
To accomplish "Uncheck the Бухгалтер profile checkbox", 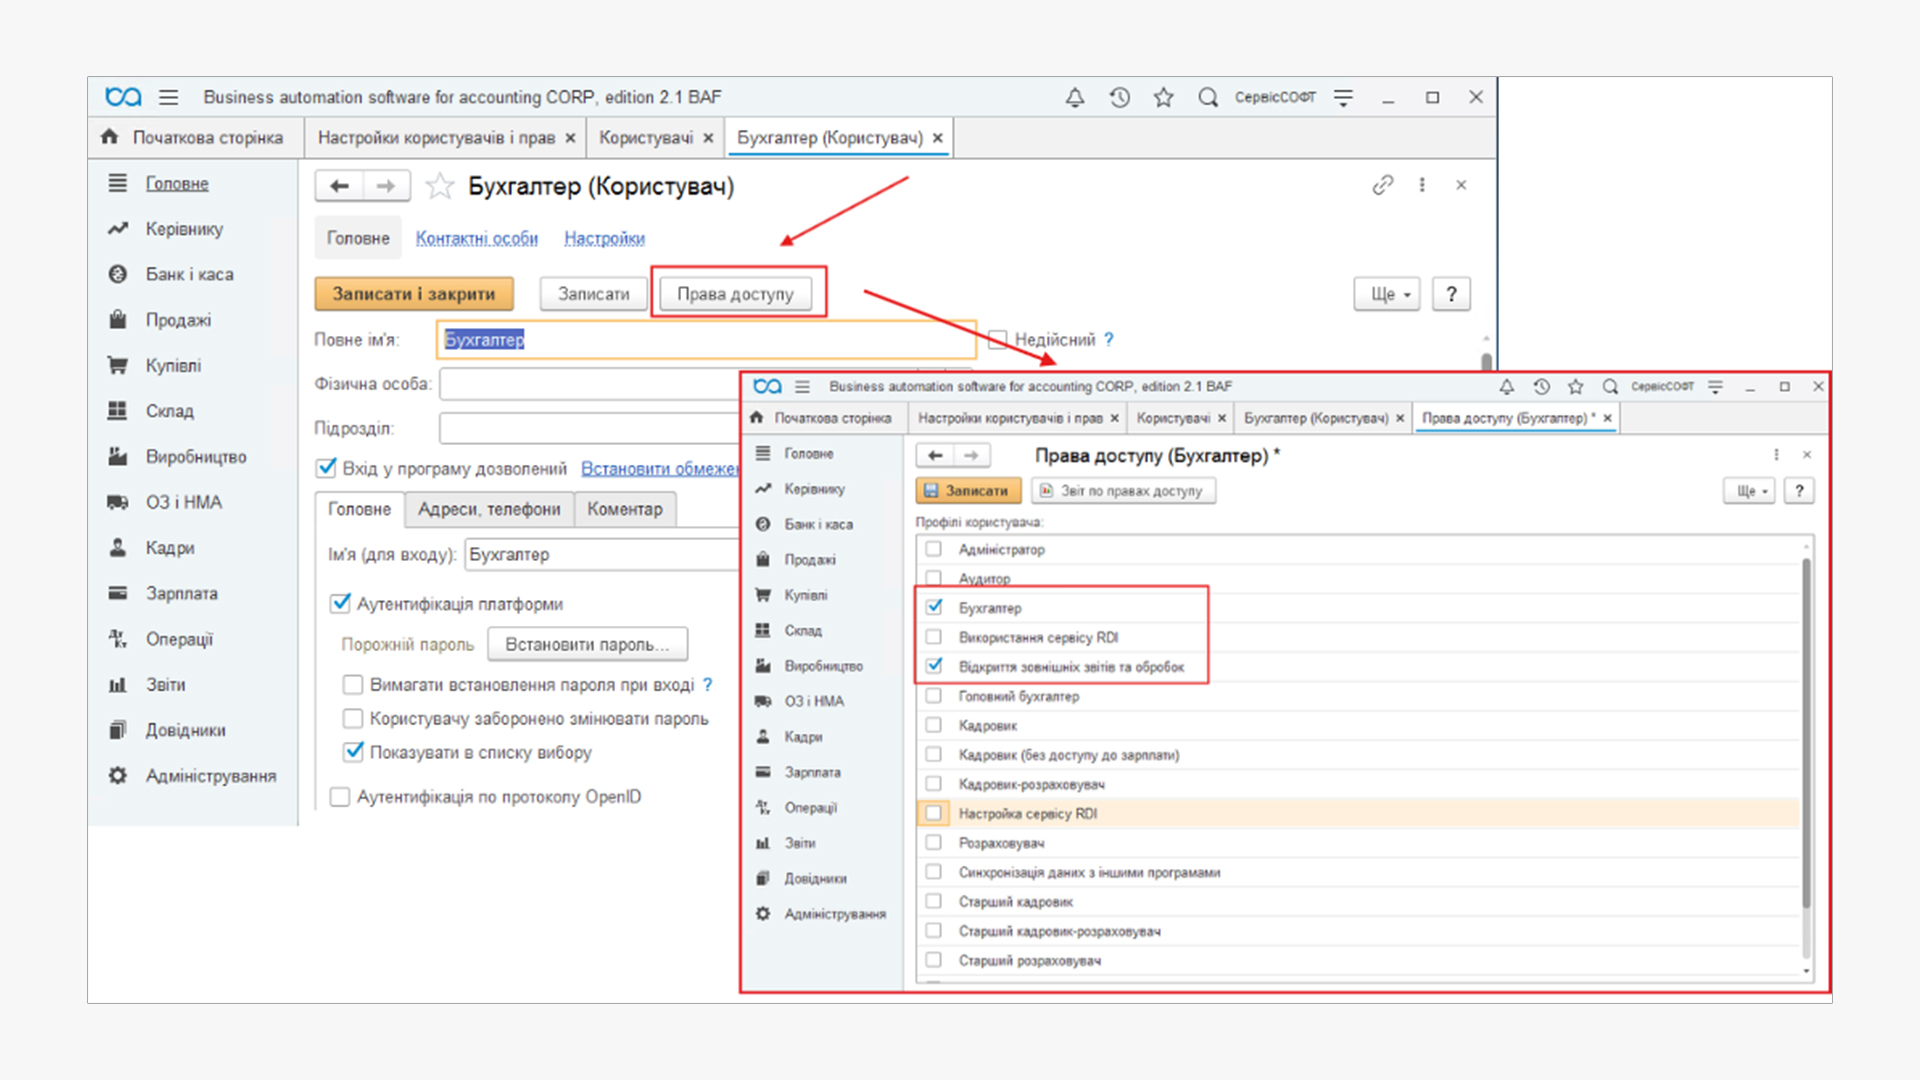I will tap(934, 607).
